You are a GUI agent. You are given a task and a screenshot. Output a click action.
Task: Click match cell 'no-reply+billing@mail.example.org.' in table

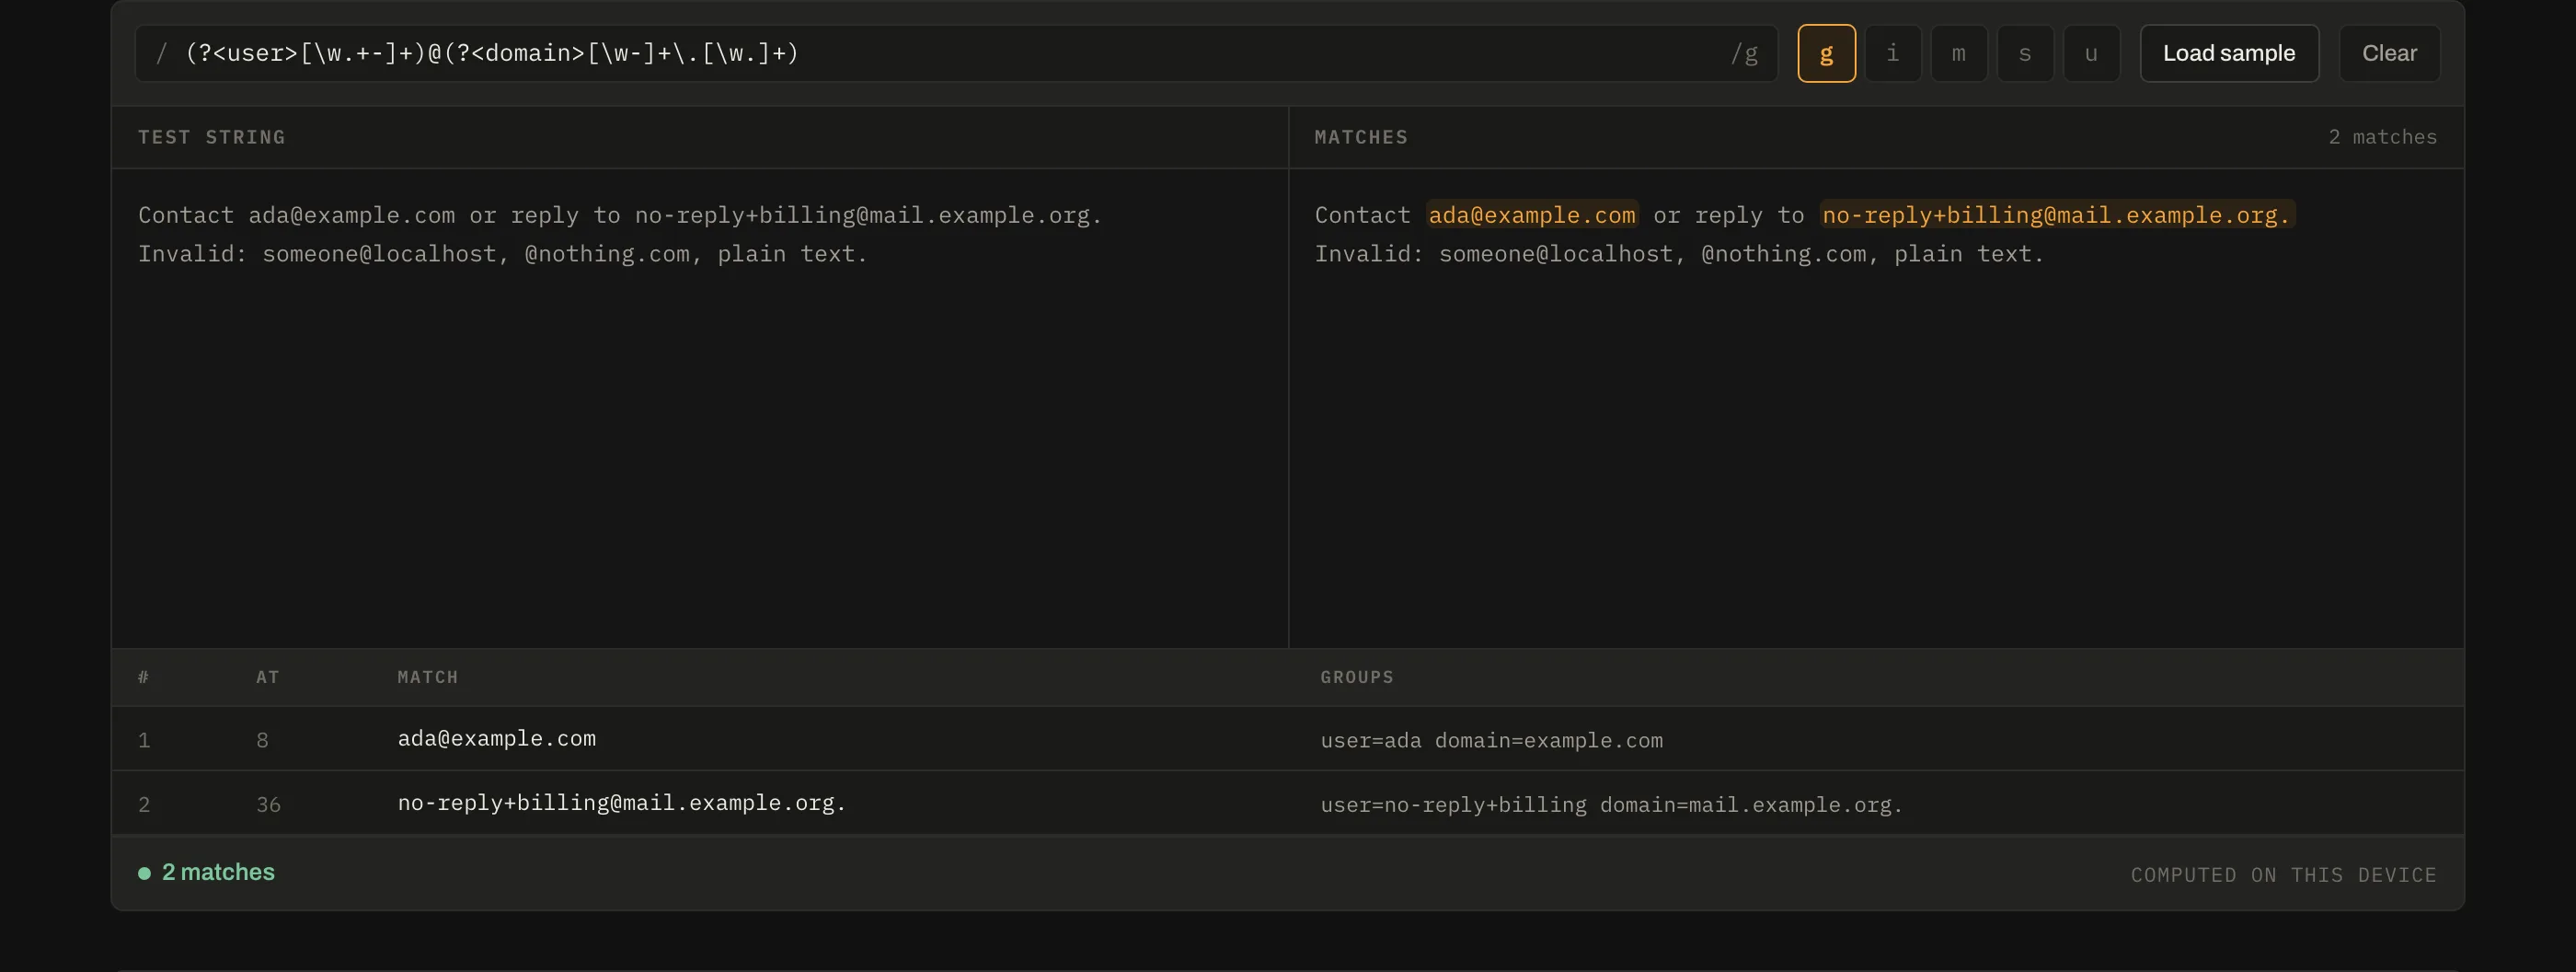pyautogui.click(x=622, y=803)
